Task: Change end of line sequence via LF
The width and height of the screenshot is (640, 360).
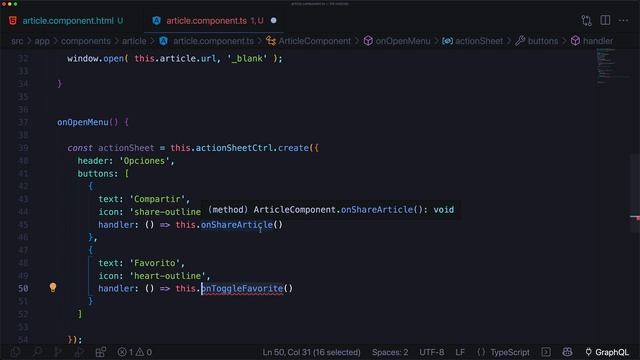Action: [x=460, y=352]
